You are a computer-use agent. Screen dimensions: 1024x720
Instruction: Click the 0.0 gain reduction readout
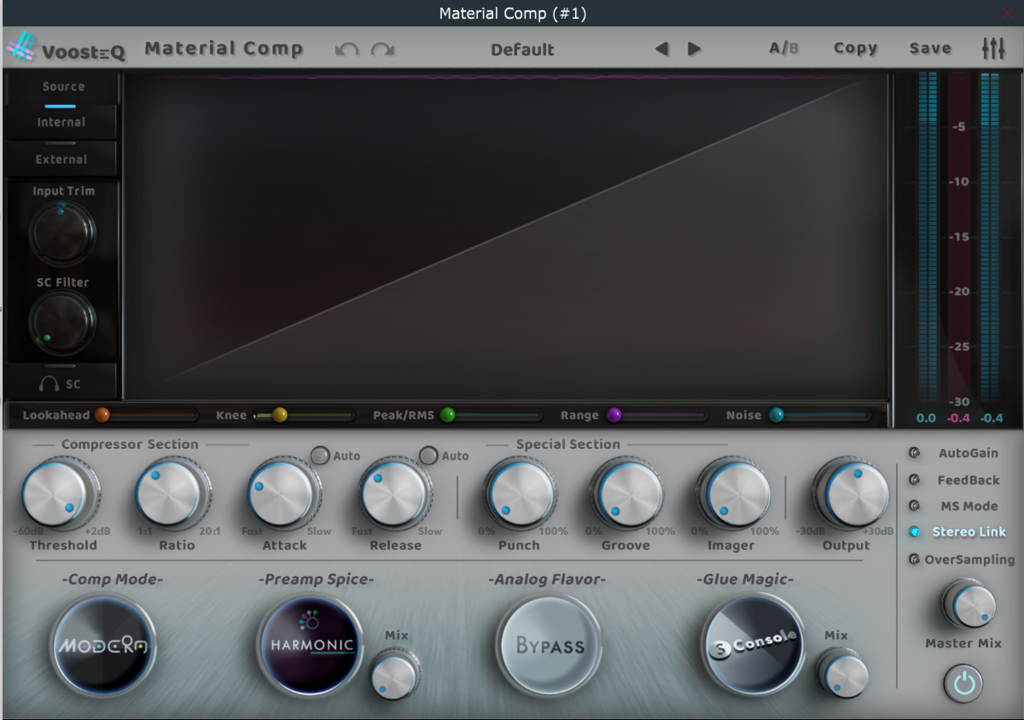(925, 418)
